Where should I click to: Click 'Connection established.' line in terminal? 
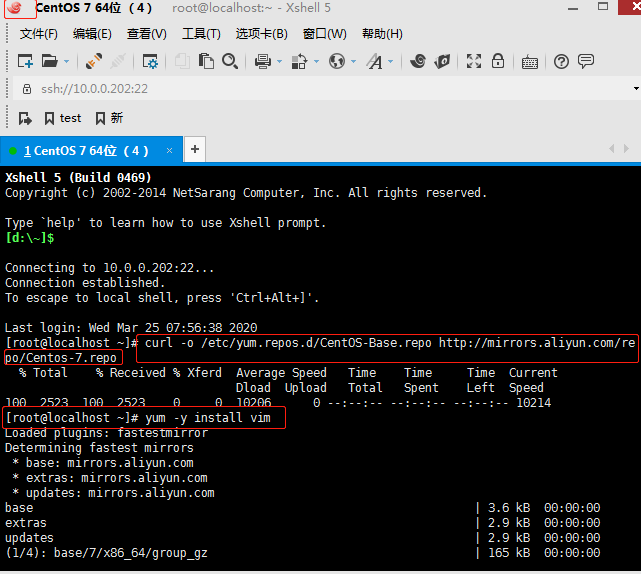coord(85,283)
